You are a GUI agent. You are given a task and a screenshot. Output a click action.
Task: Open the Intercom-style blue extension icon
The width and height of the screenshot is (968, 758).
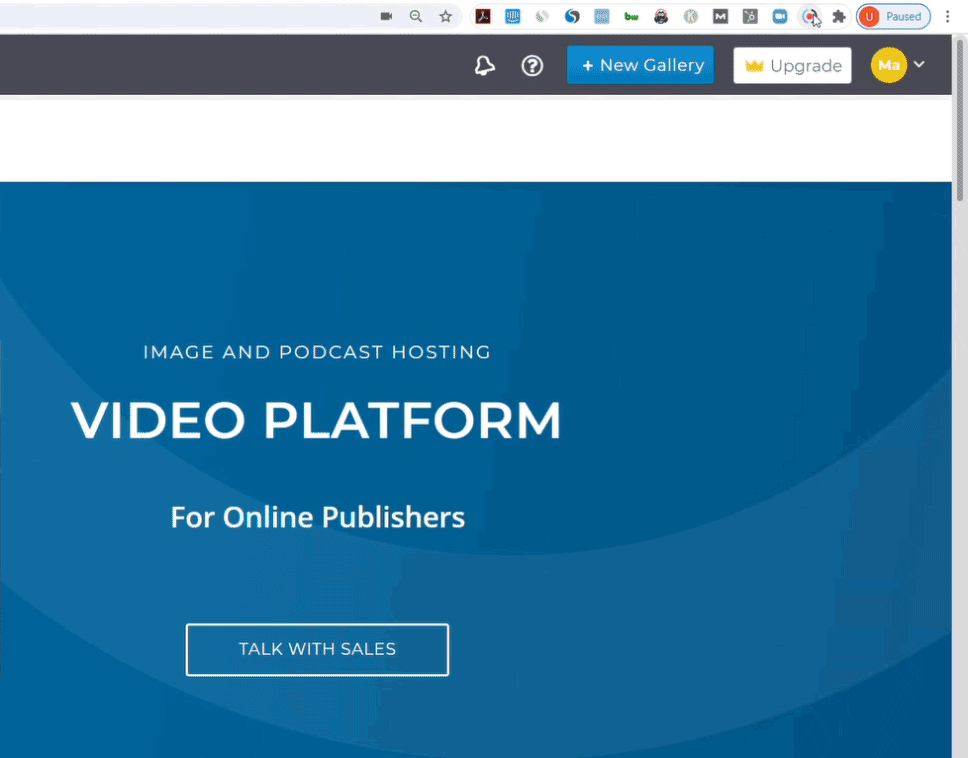pos(513,17)
